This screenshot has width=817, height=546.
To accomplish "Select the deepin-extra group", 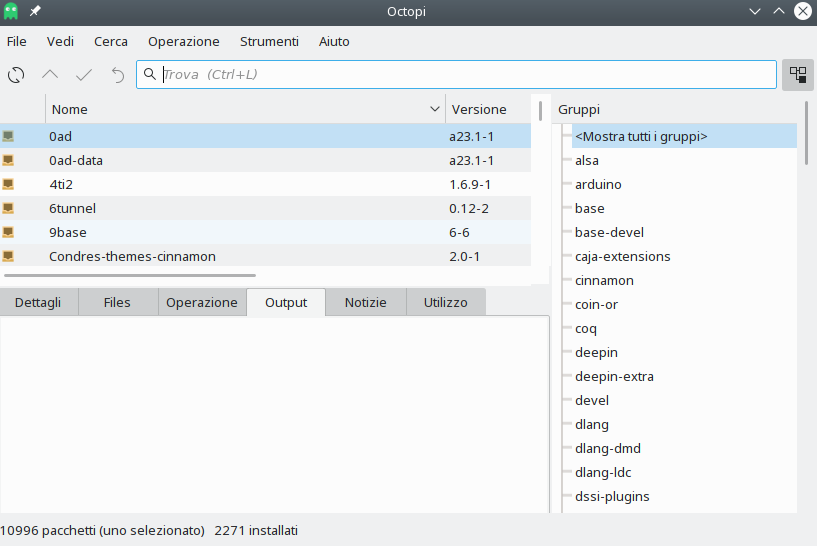I will click(x=614, y=376).
